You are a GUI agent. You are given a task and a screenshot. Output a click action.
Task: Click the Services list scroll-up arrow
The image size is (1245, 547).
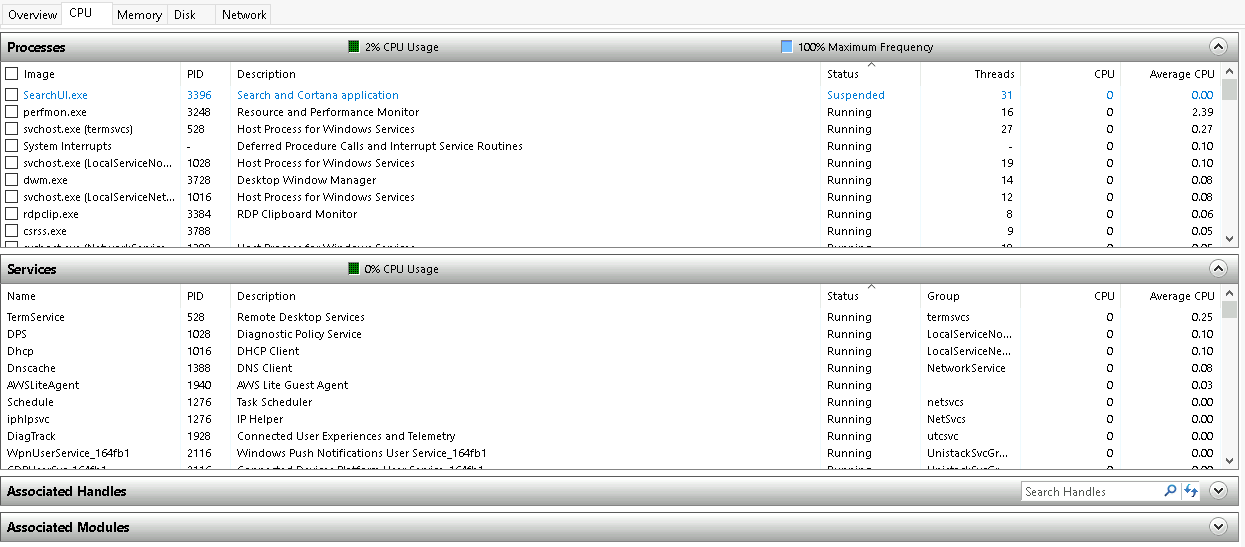(x=1230, y=295)
